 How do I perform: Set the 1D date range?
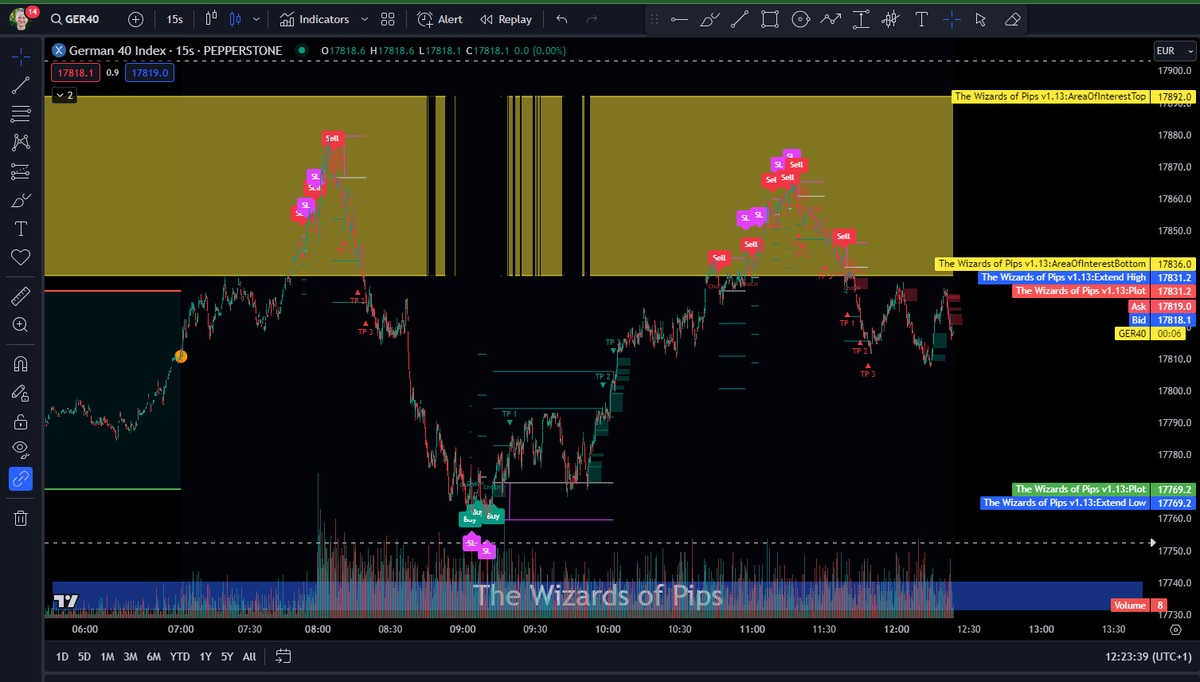pos(62,657)
